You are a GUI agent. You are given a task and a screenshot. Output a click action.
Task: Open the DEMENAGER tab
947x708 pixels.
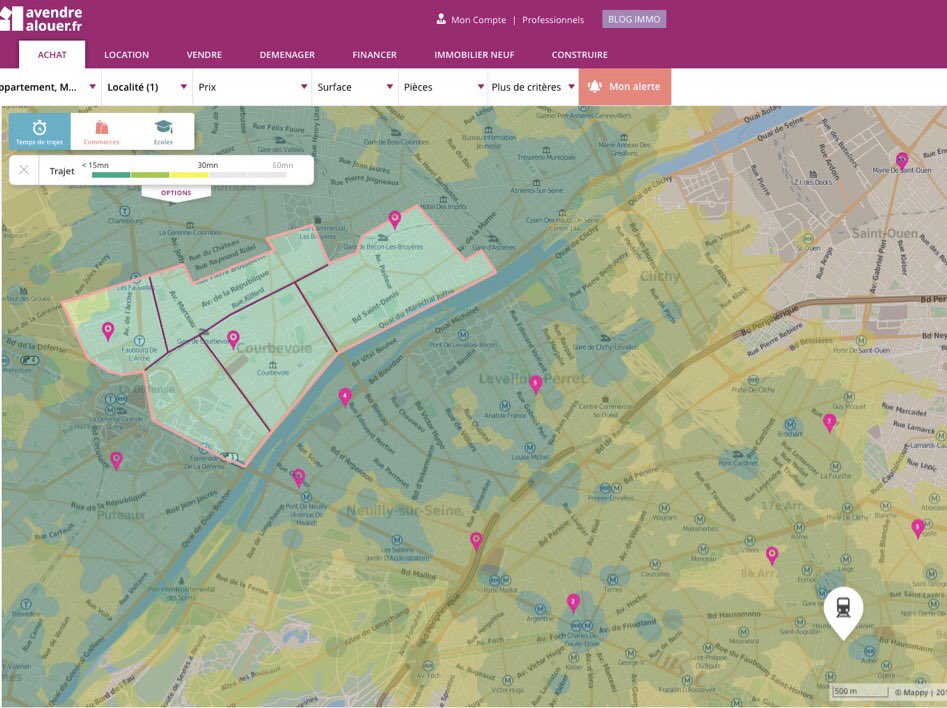[287, 54]
